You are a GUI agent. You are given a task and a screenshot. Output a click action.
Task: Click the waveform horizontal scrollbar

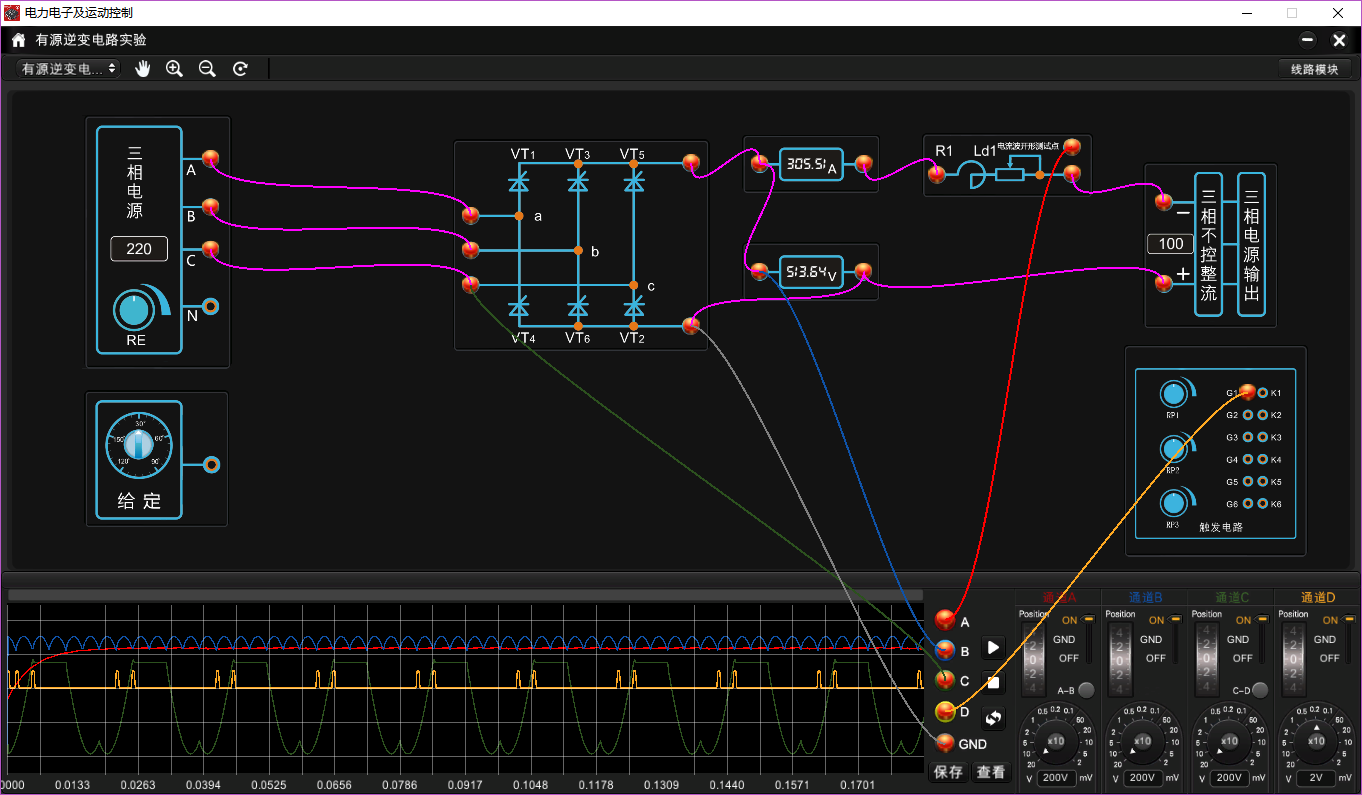point(466,595)
